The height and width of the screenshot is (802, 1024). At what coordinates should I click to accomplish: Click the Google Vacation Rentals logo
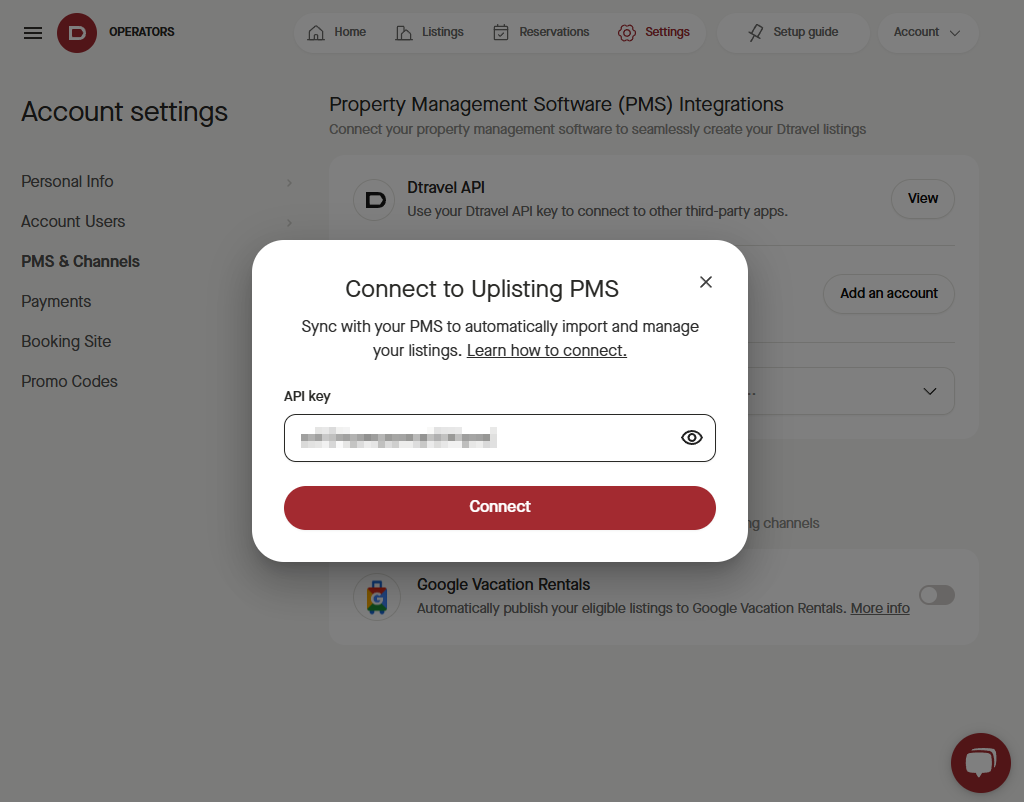[x=377, y=597]
